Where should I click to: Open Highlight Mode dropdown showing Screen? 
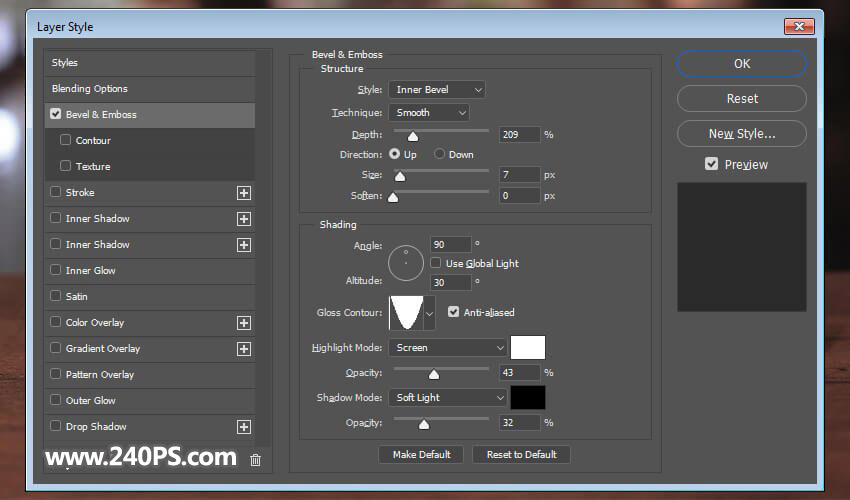(x=448, y=348)
